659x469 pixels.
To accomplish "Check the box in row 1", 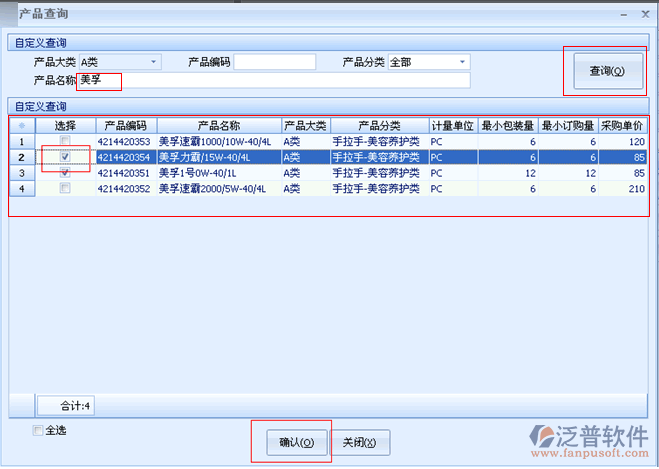I will [65, 141].
